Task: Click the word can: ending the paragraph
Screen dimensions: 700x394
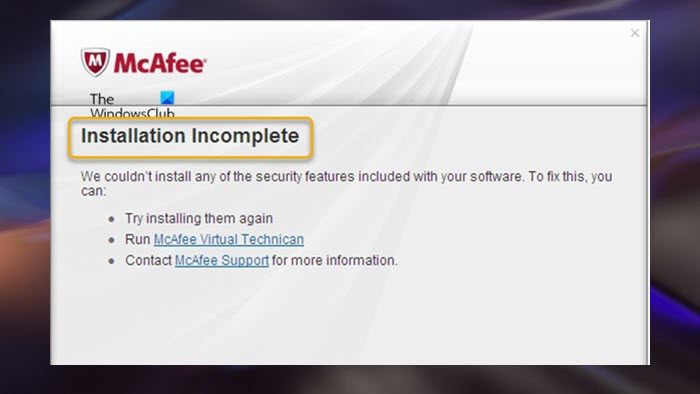Action: [x=93, y=191]
